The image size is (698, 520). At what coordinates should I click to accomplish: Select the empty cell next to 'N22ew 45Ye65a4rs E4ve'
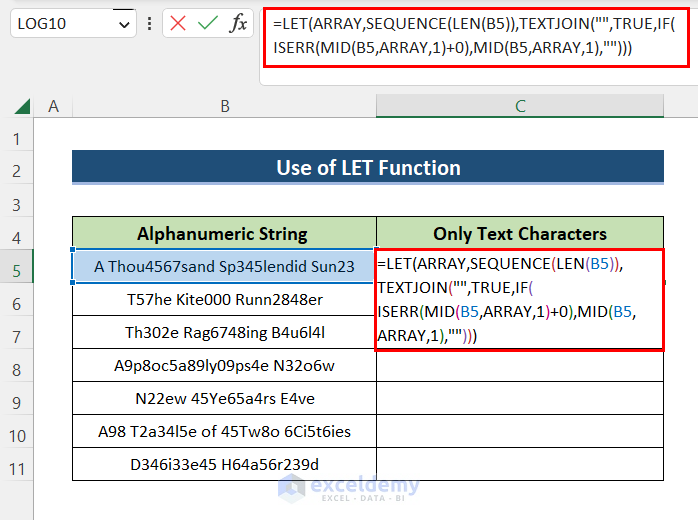coord(520,398)
